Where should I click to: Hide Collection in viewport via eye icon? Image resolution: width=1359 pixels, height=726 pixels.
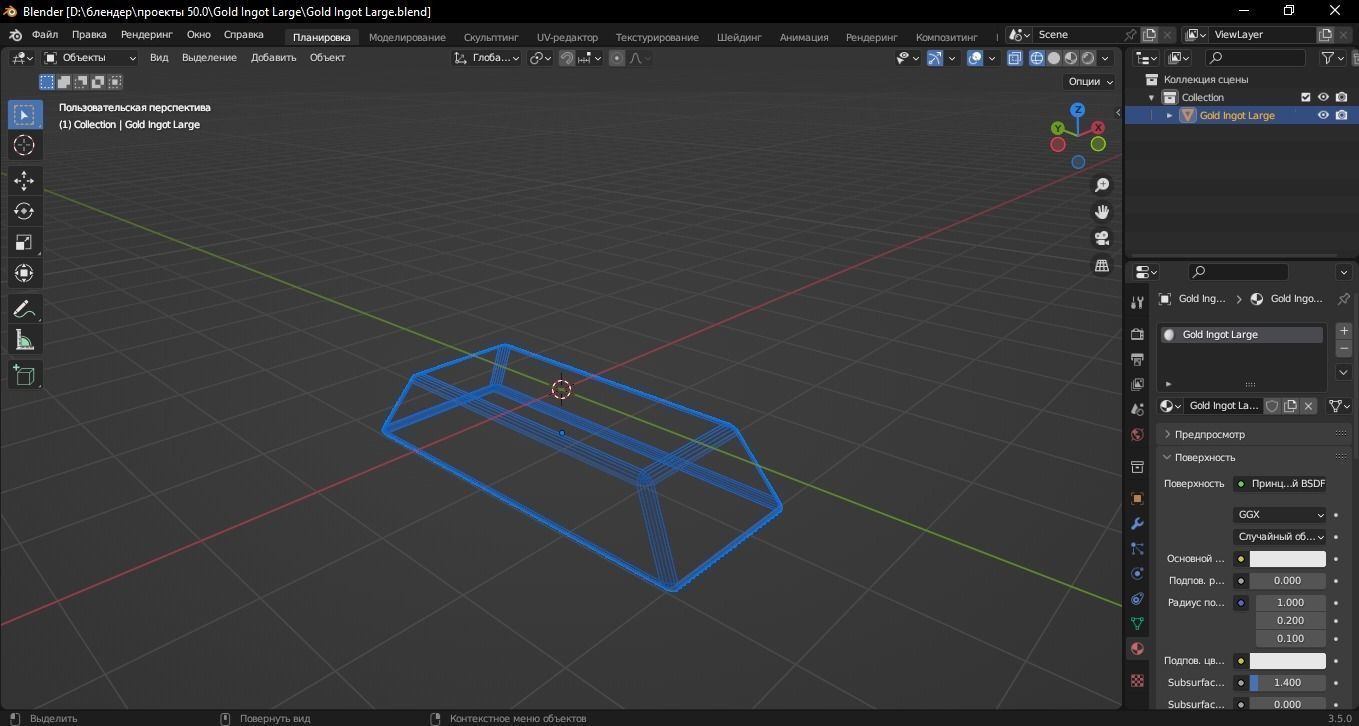click(x=1323, y=98)
